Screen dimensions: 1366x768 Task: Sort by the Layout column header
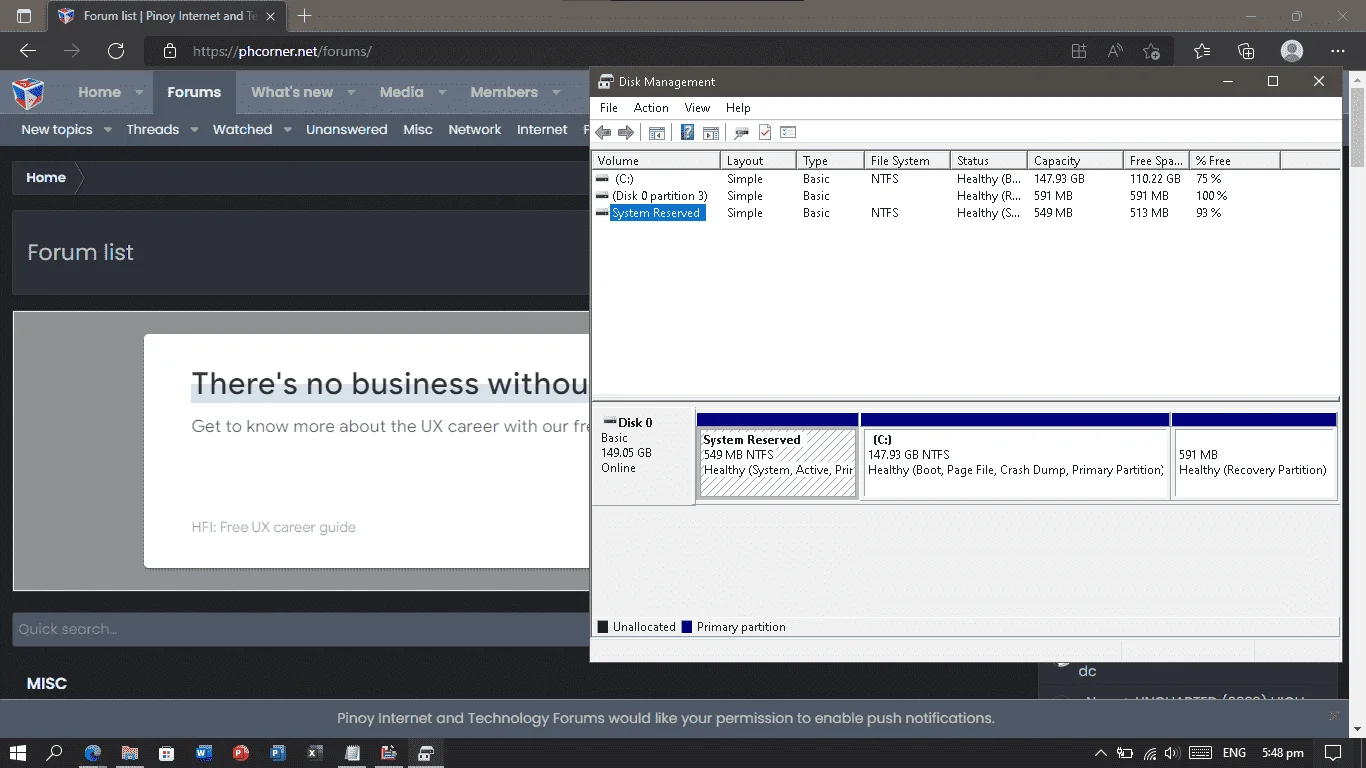click(758, 160)
